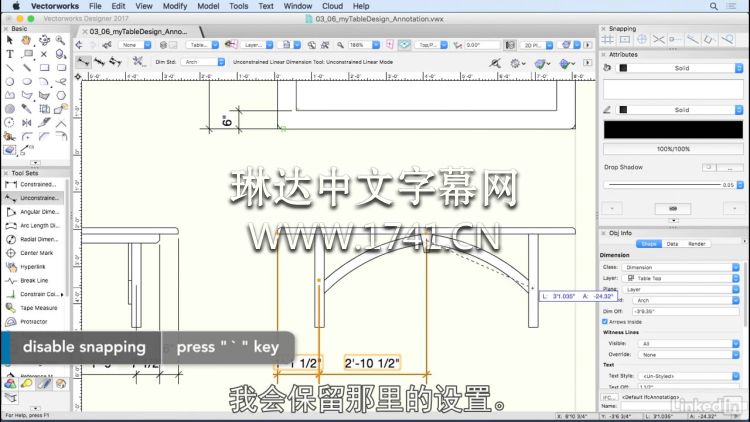Select the Pan hand tool

[27, 40]
